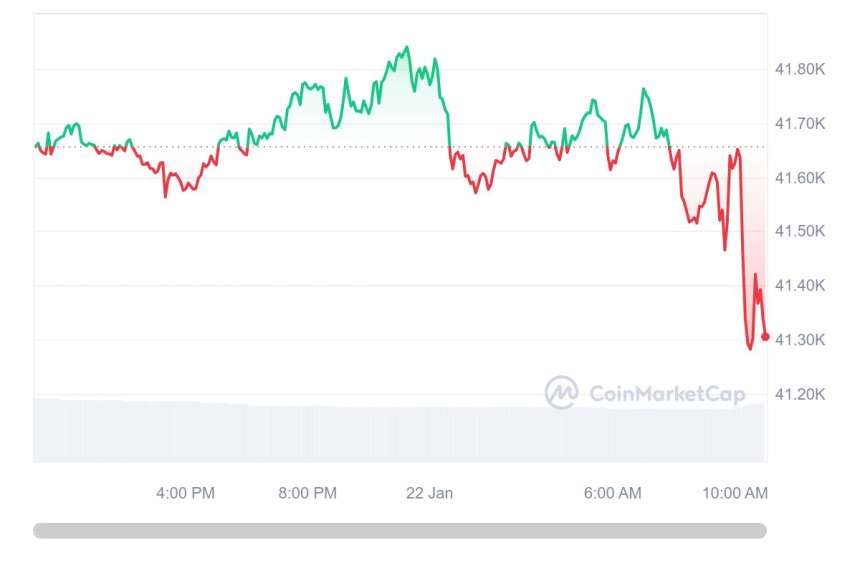The width and height of the screenshot is (860, 573).
Task: Click the 41.80K price axis label
Action: 799,69
